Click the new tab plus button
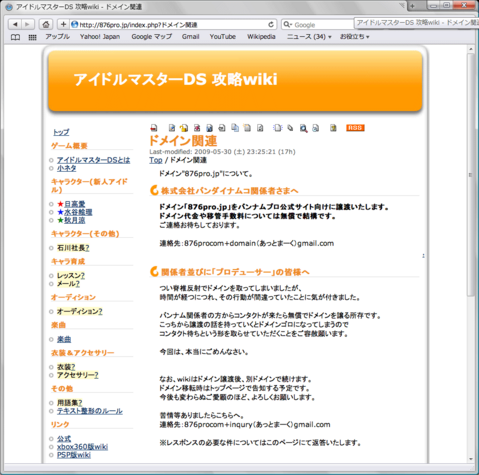 pos(412,6)
